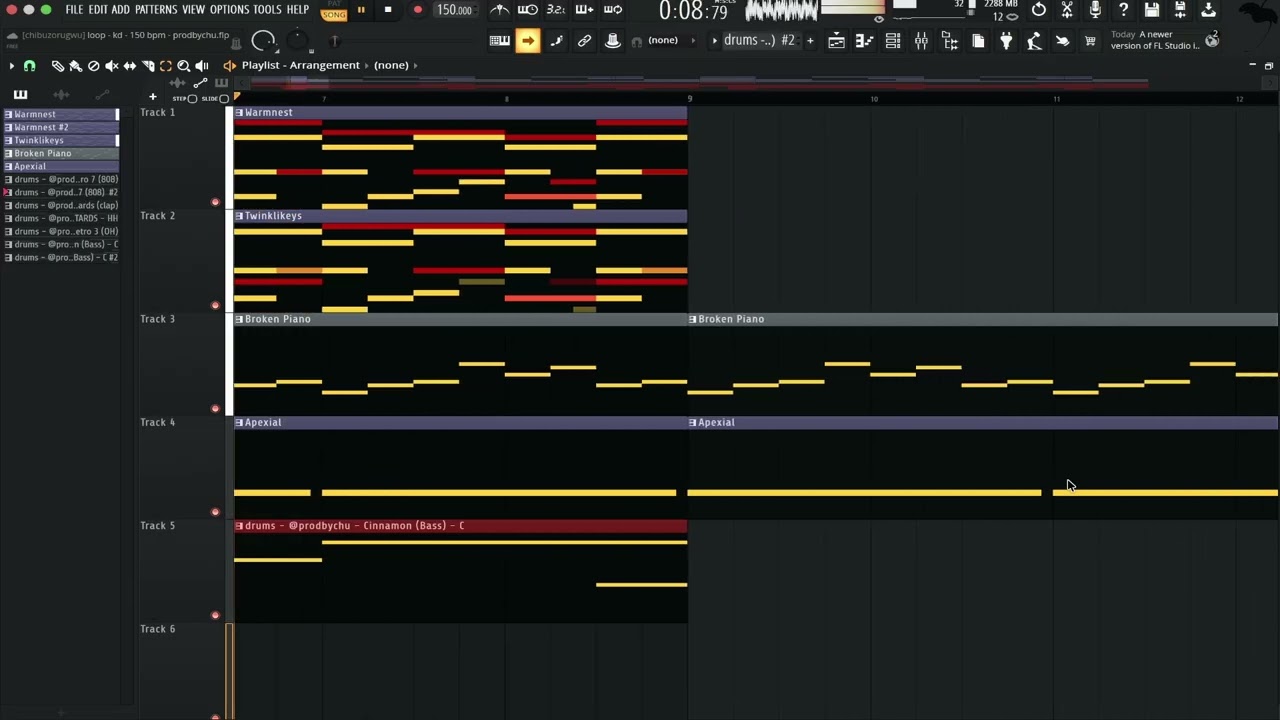Enable the SLIDE checkbox
This screenshot has height=720, width=1280.
point(225,99)
